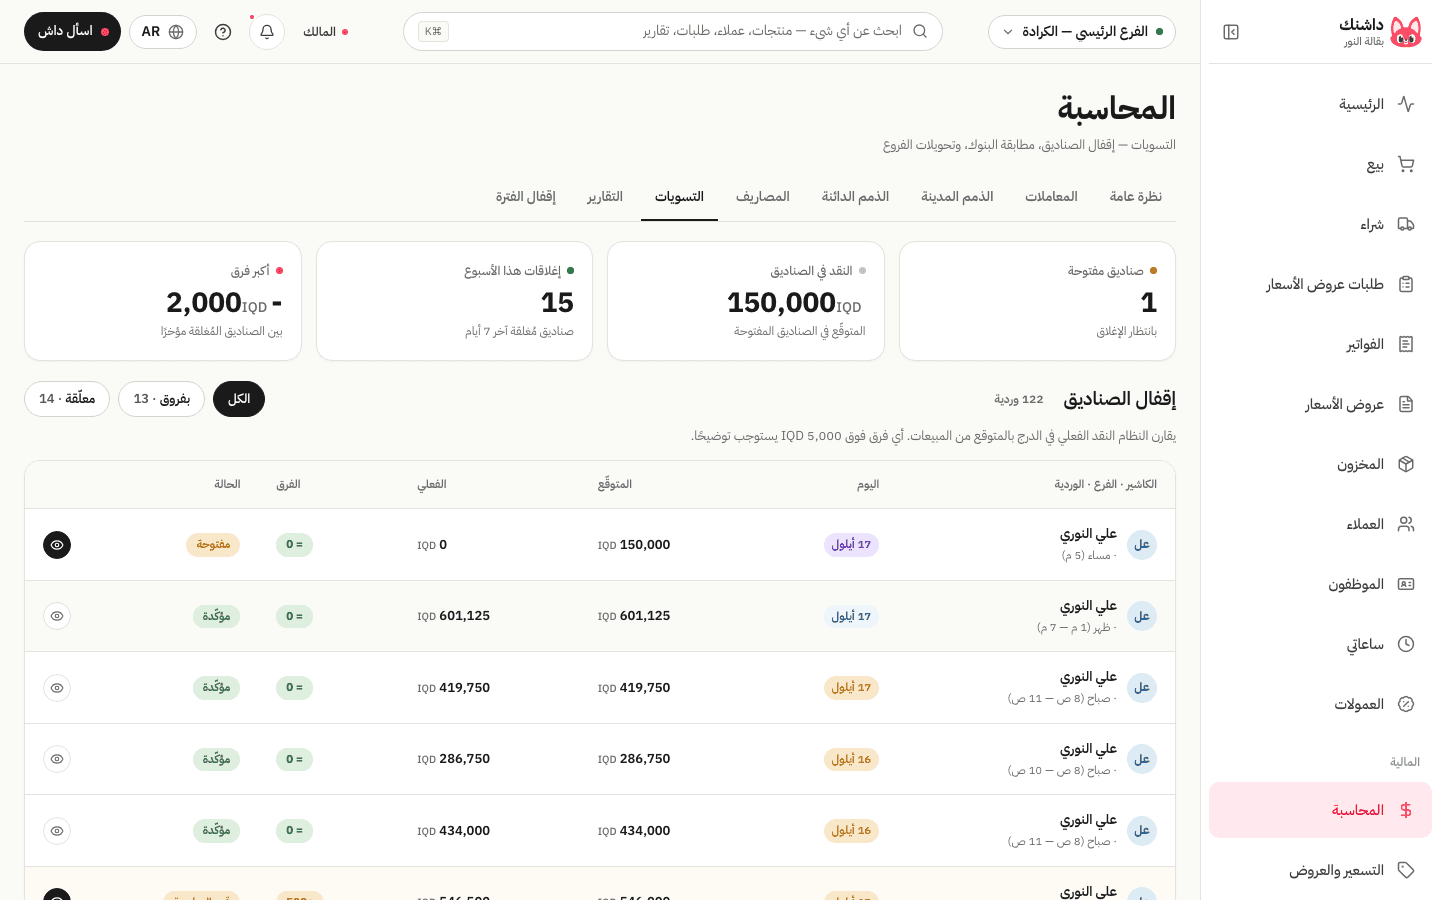Image resolution: width=1440 pixels, height=900 pixels.
Task: Open الموظفون employees page
Action: (1320, 584)
